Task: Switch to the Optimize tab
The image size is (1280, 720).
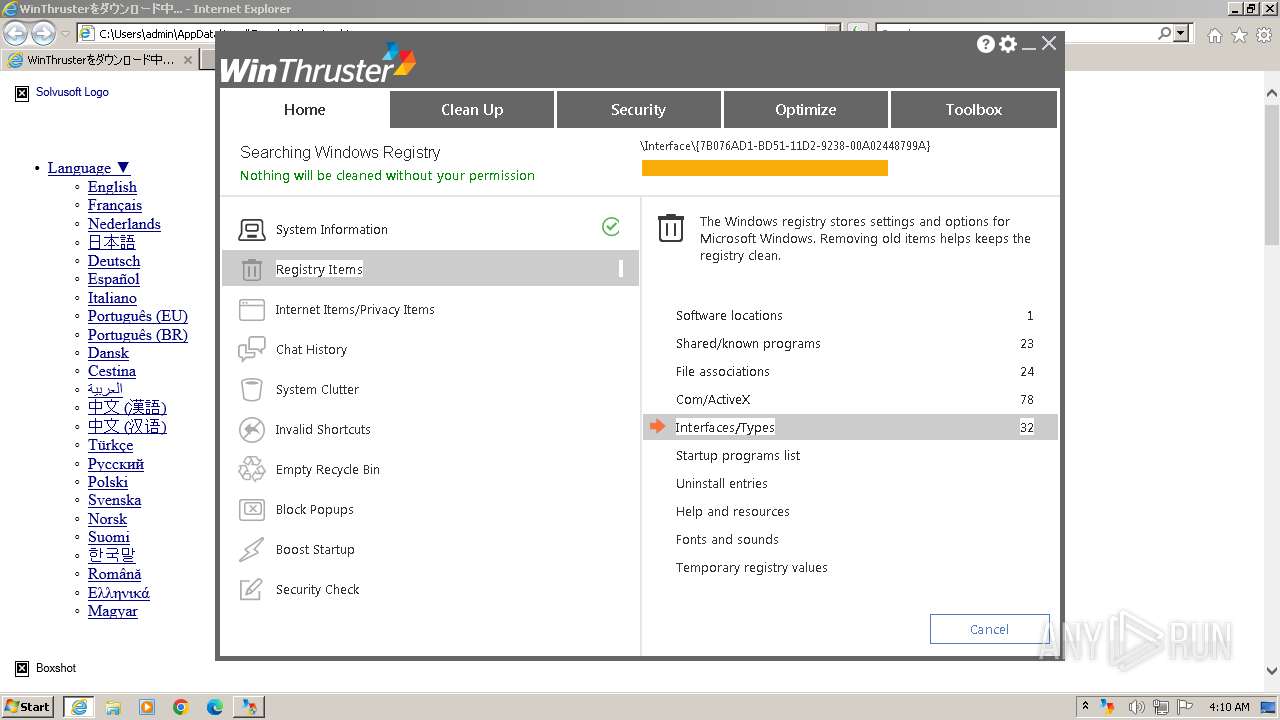Action: click(x=805, y=110)
